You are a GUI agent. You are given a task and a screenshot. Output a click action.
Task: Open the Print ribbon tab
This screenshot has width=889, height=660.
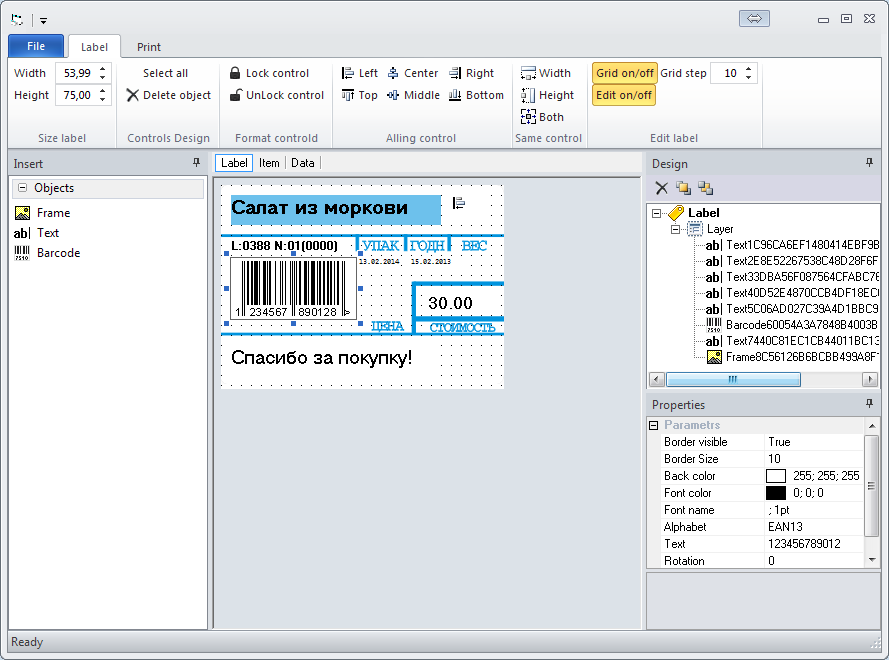149,47
